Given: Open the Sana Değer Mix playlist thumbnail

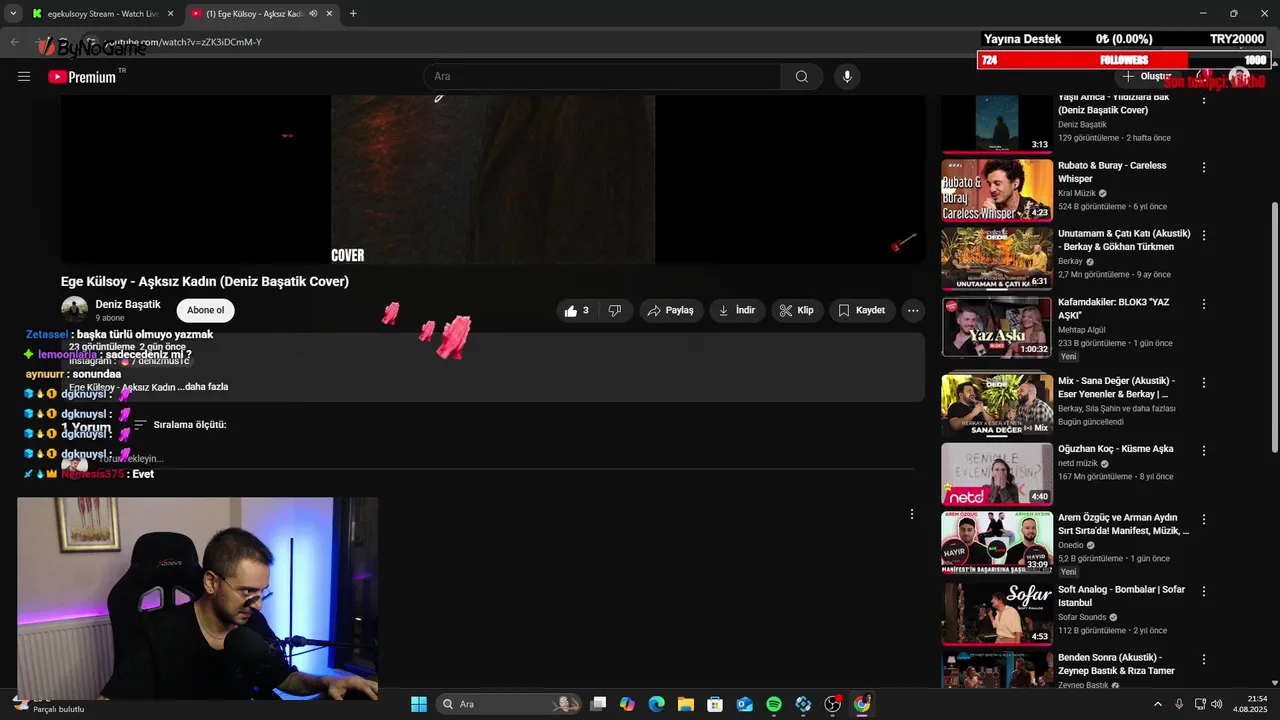Looking at the screenshot, I should [x=997, y=405].
